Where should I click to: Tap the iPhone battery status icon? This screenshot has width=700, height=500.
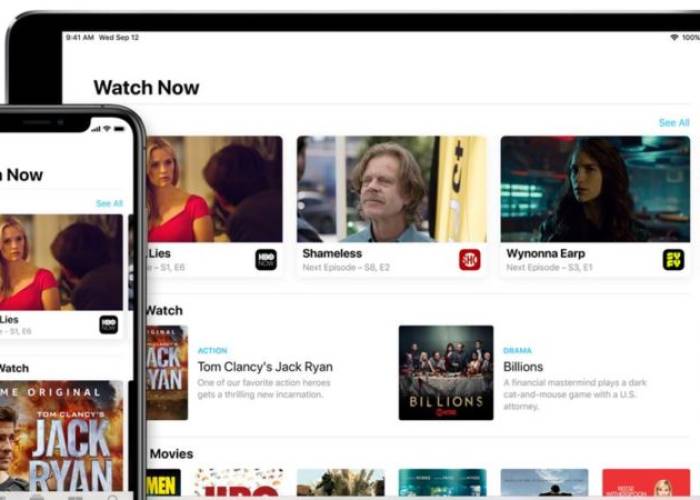(x=119, y=129)
